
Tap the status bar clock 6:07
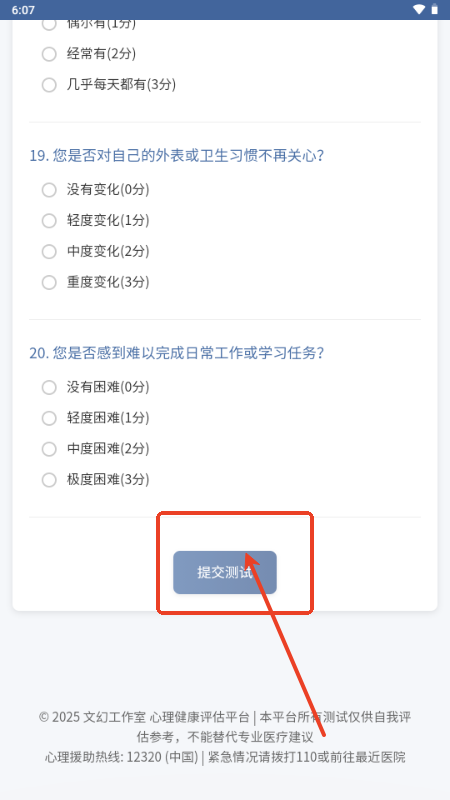23,10
